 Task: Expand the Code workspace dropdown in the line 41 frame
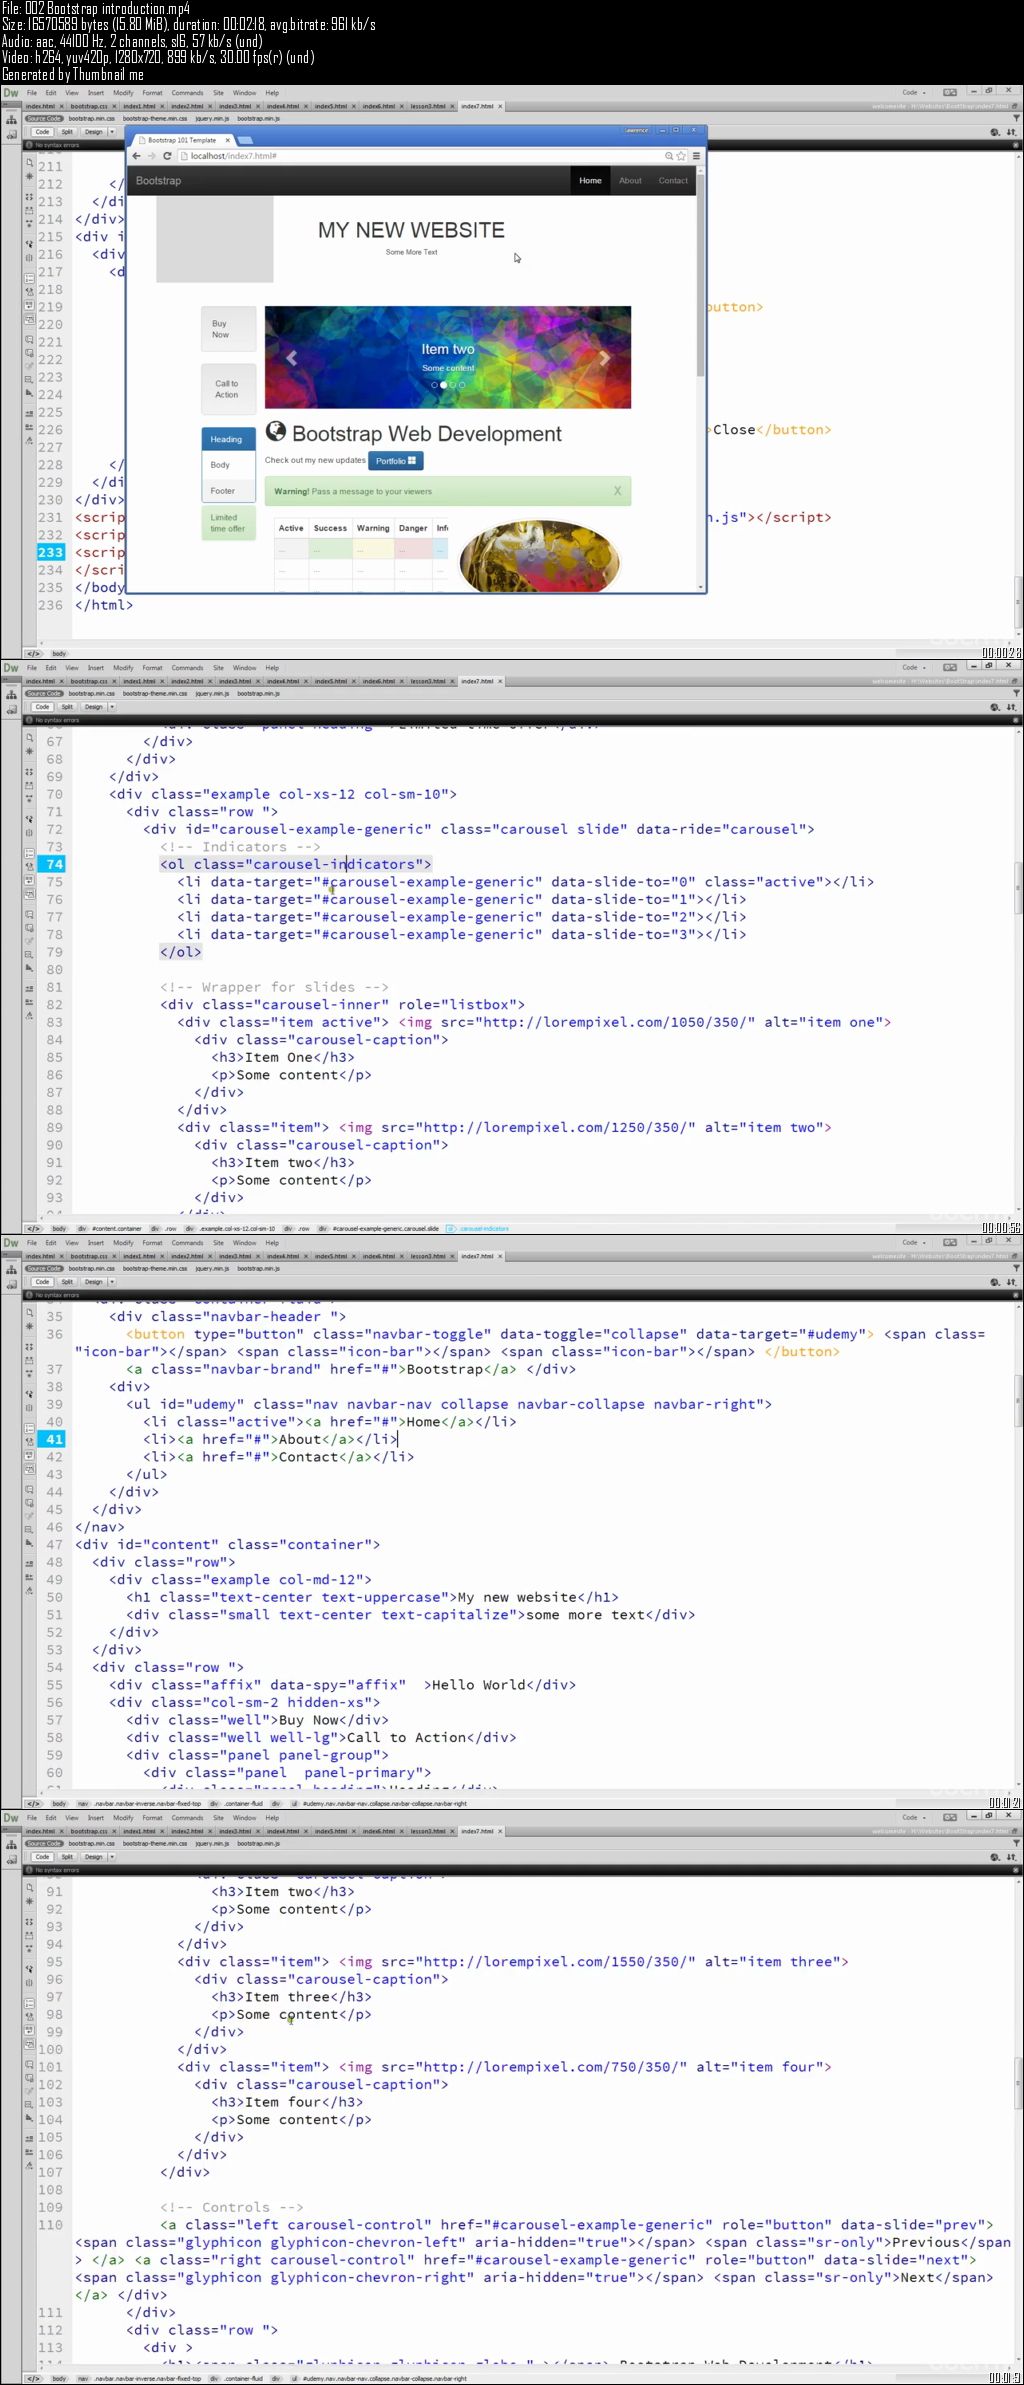pyautogui.click(x=914, y=1243)
